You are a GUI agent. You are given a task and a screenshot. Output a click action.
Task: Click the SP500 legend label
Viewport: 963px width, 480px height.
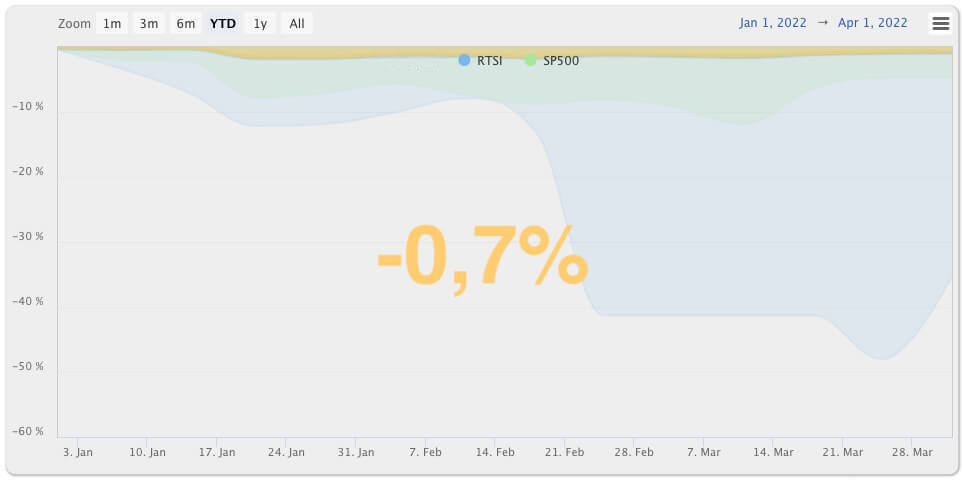561,60
